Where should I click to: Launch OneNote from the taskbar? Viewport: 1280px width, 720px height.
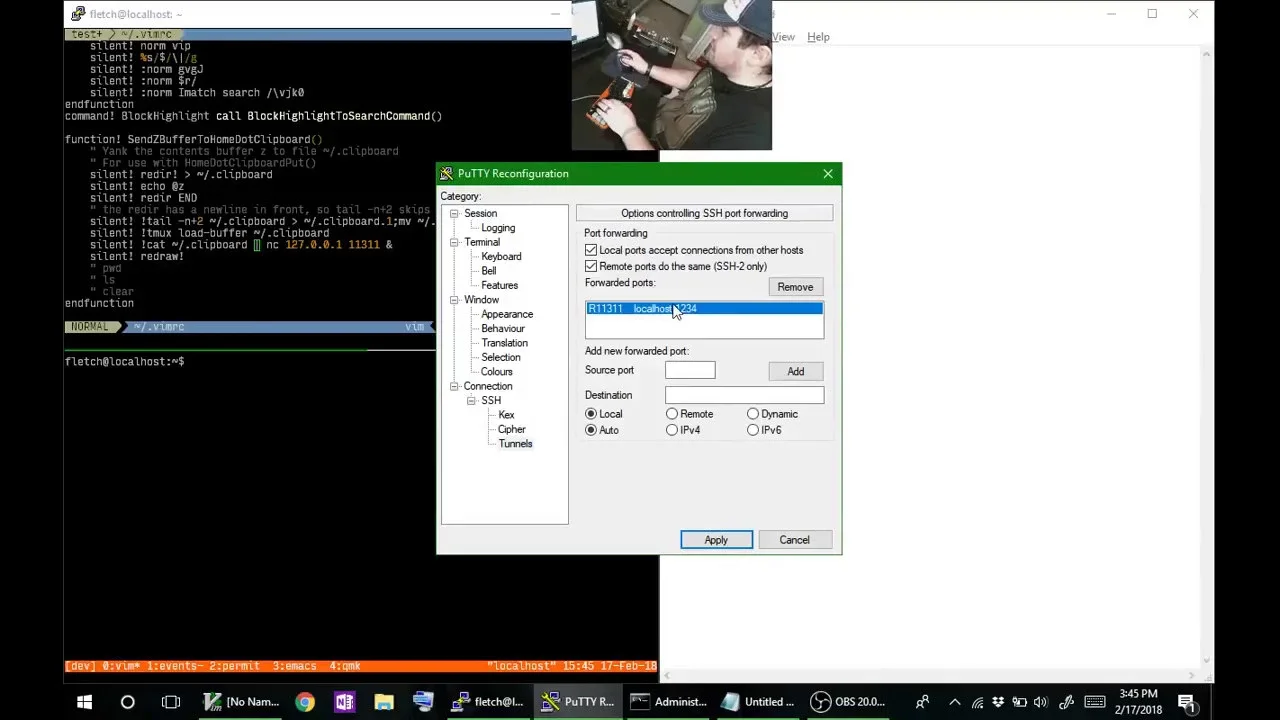[344, 702]
